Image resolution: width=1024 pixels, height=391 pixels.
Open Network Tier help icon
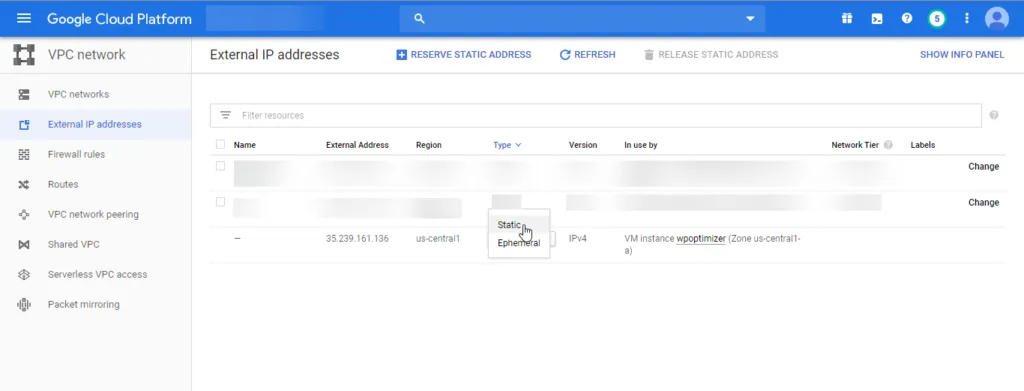click(888, 145)
